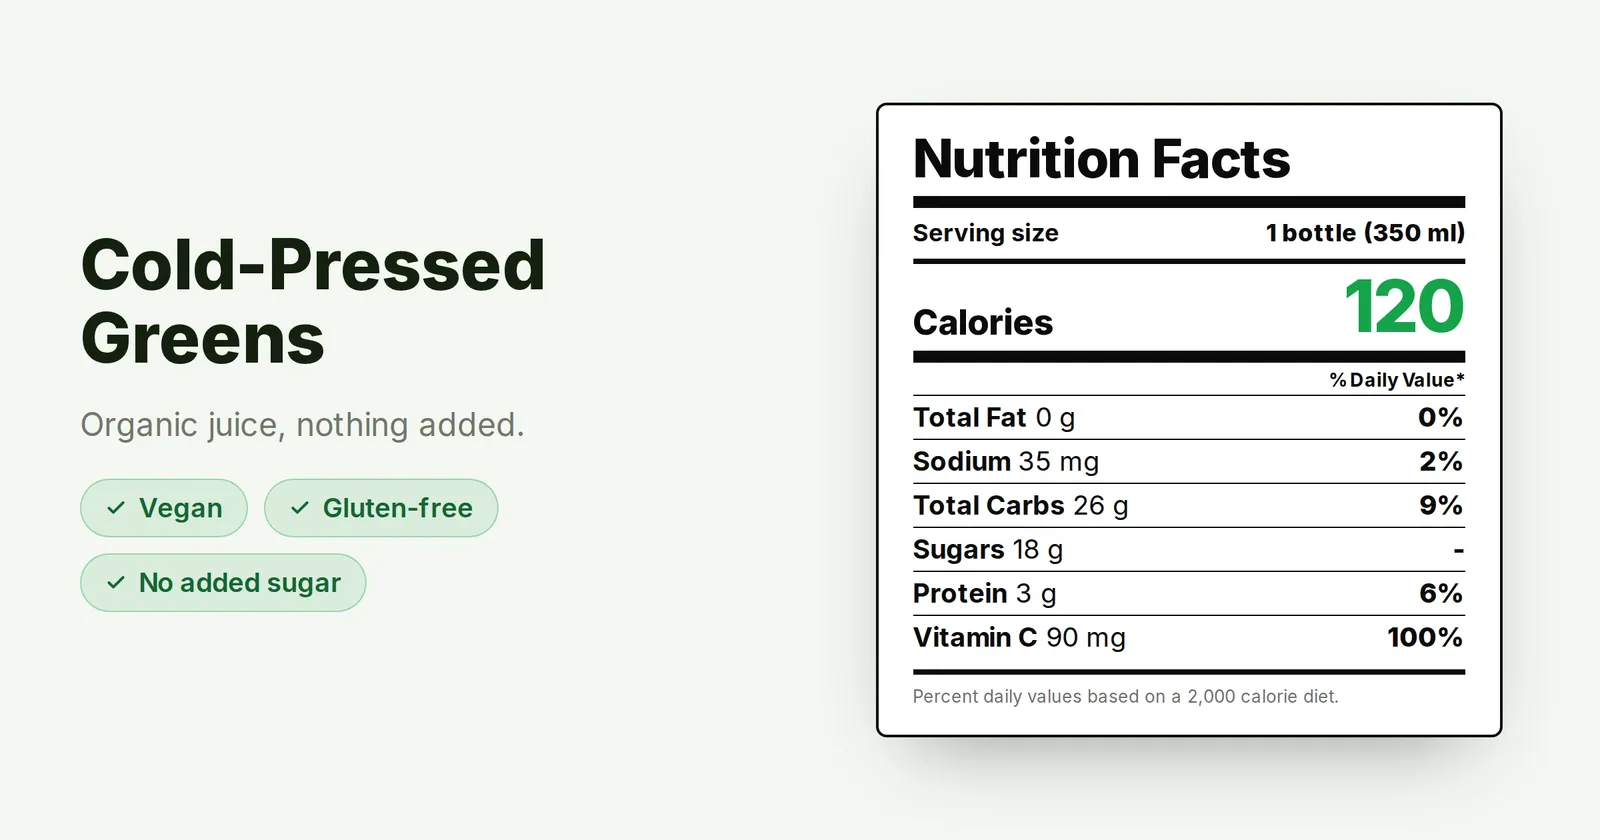Click the % Daily Value column header
This screenshot has height=840, width=1600.
(x=1397, y=380)
